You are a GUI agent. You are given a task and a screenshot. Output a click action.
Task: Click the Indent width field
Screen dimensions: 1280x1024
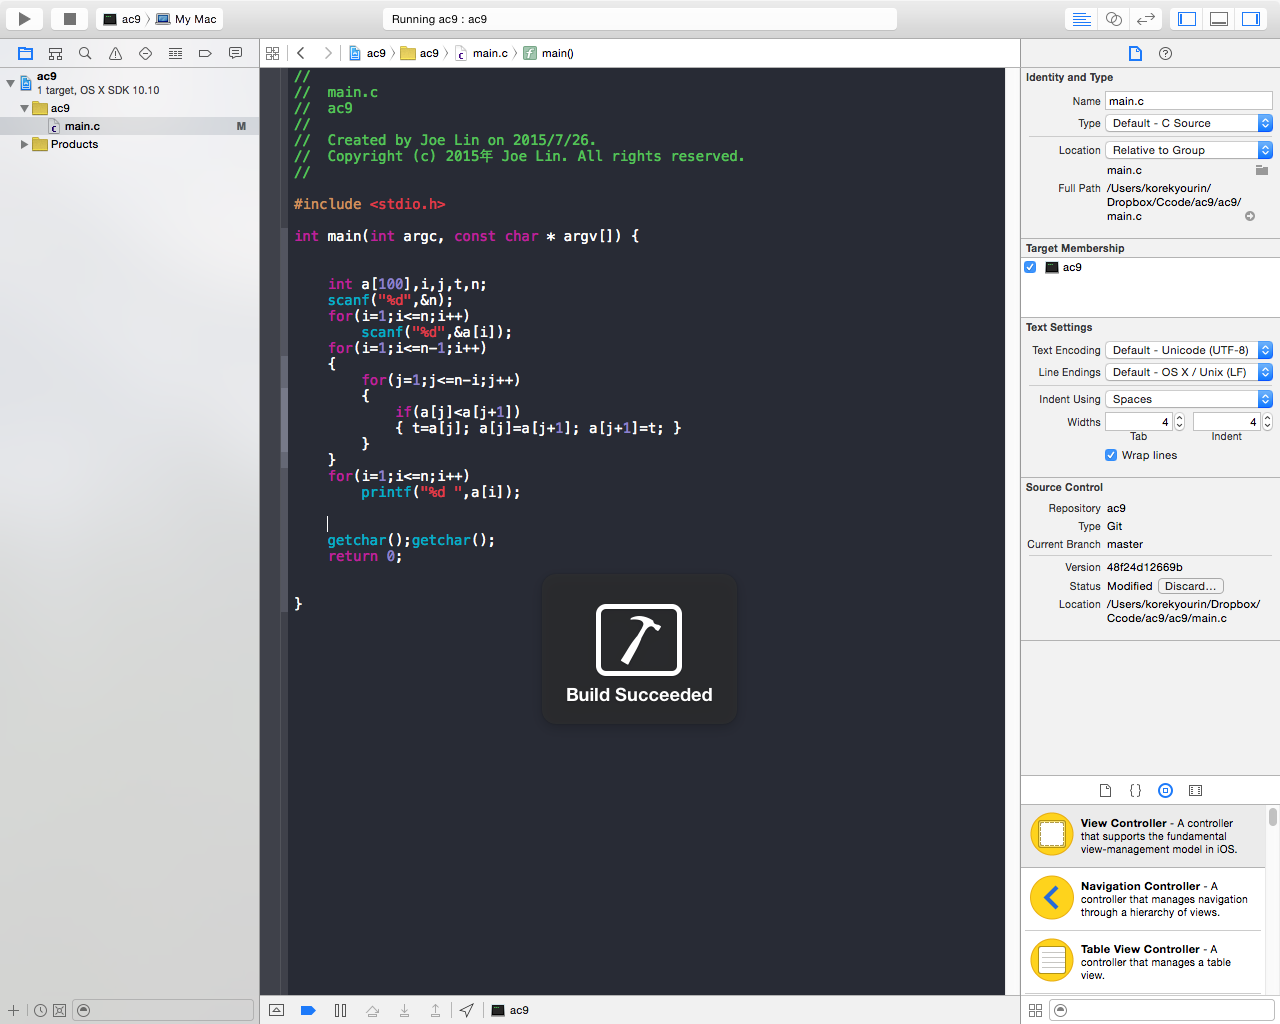point(1226,422)
